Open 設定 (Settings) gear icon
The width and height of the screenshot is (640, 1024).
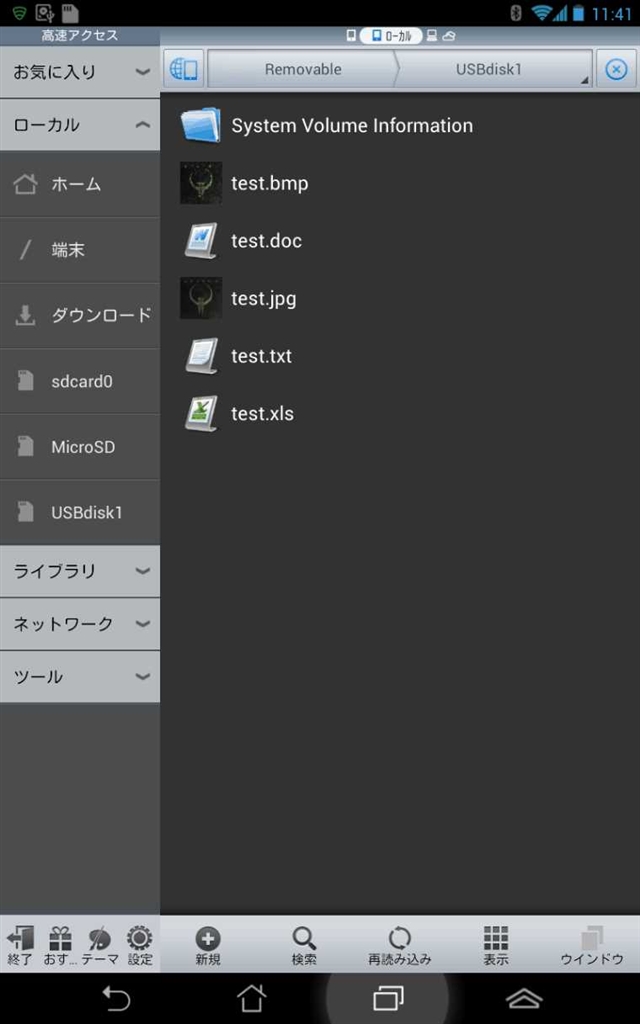[140, 943]
